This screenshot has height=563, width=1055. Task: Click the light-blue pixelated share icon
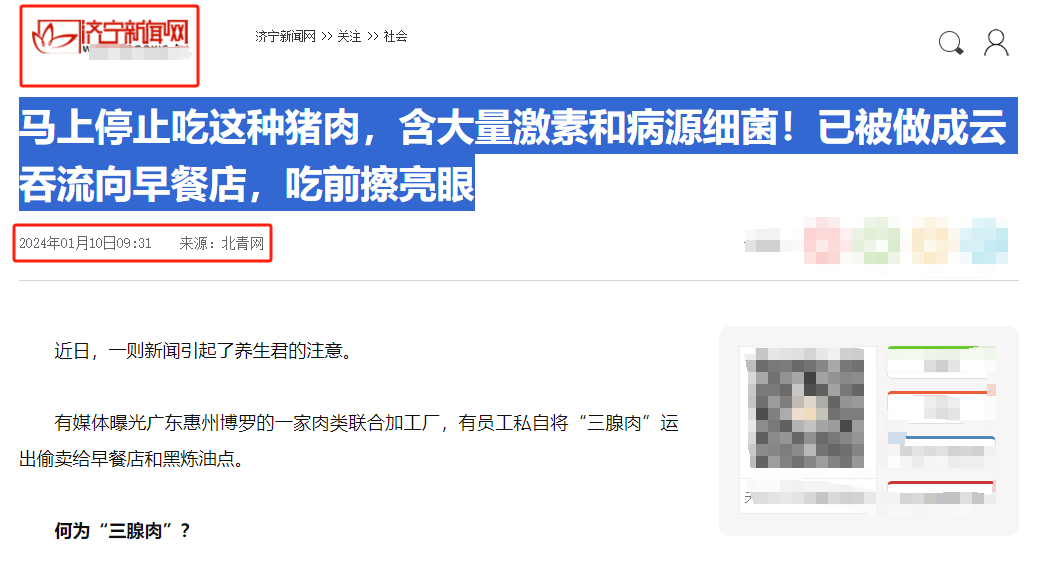point(984,240)
